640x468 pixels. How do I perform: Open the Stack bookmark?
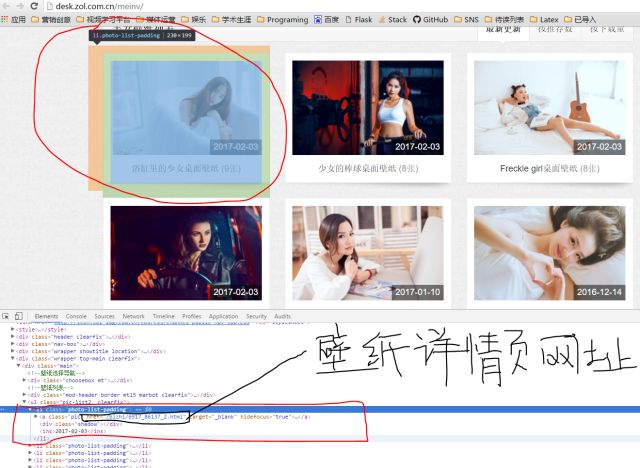pos(393,20)
